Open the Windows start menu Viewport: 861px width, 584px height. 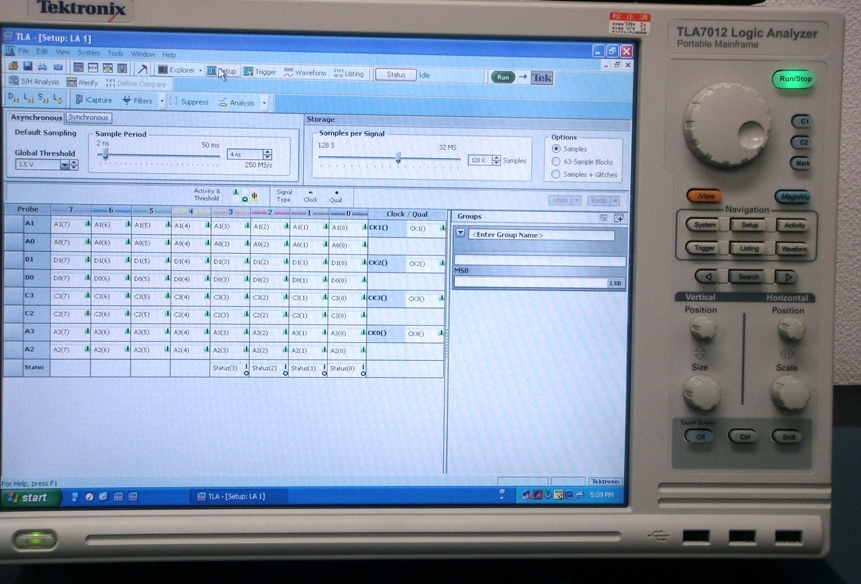coord(29,497)
